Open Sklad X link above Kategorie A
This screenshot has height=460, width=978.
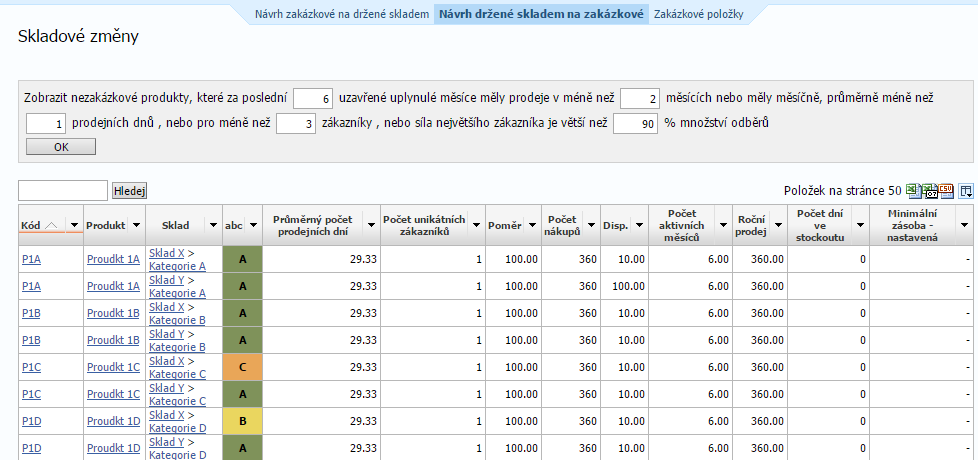(x=167, y=253)
